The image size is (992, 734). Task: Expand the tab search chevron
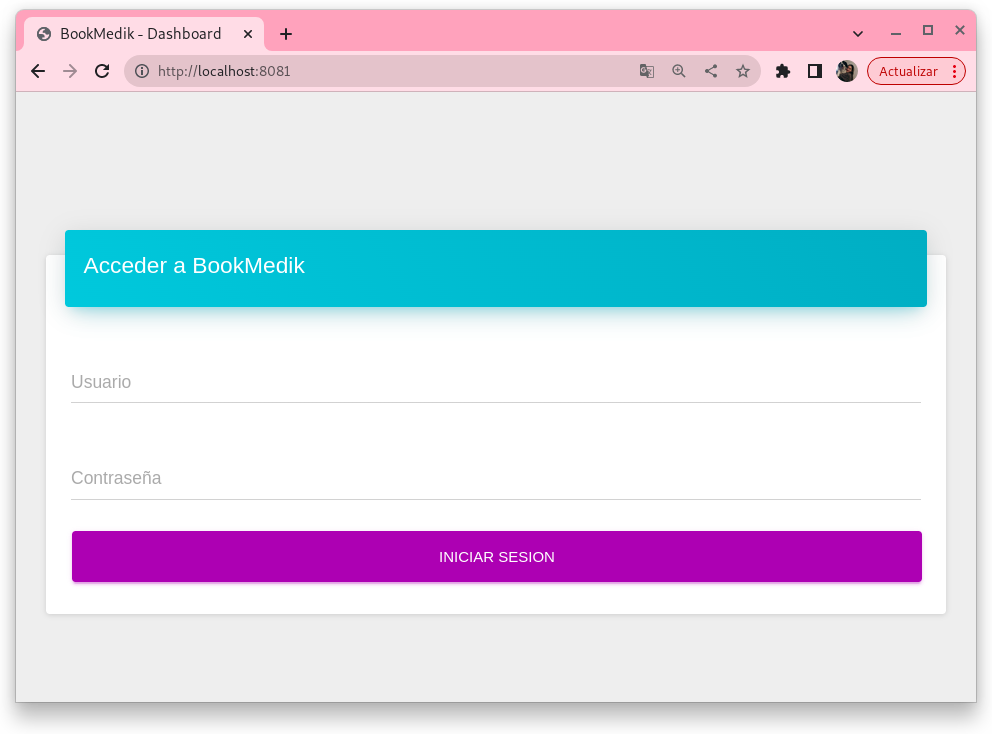pos(858,34)
